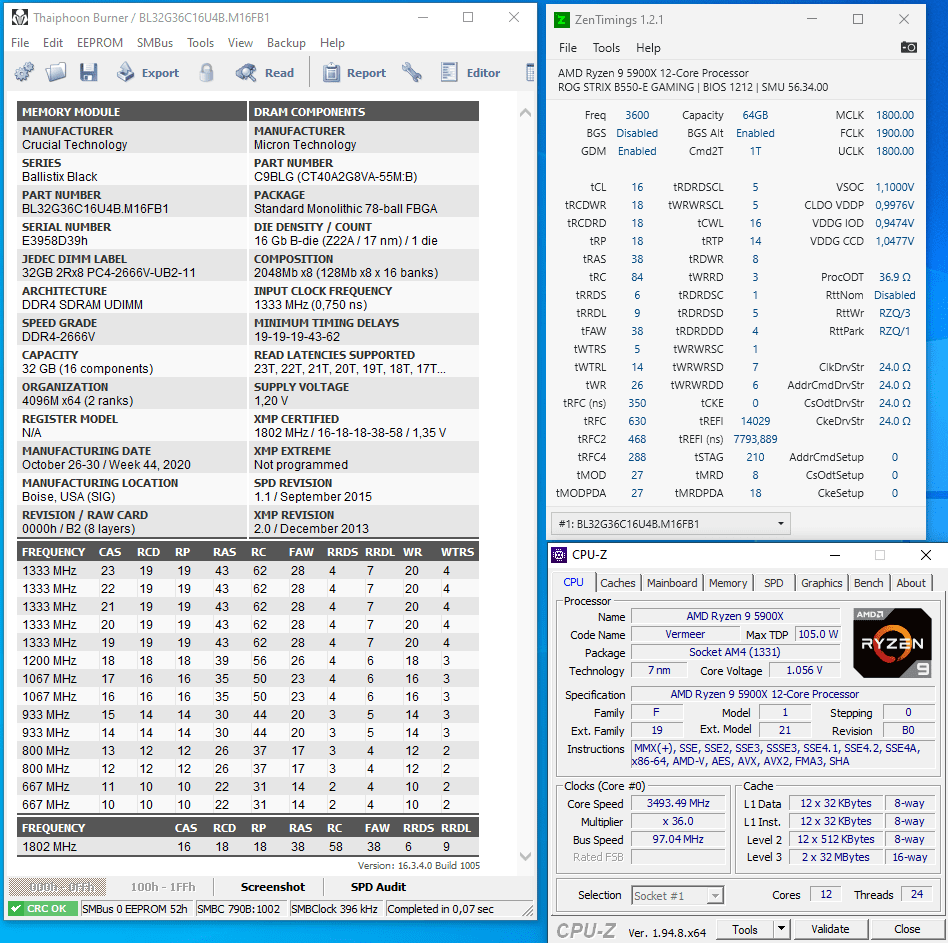948x943 pixels.
Task: Open the Tools menu in Thaiphoon Burner
Action: click(x=200, y=43)
